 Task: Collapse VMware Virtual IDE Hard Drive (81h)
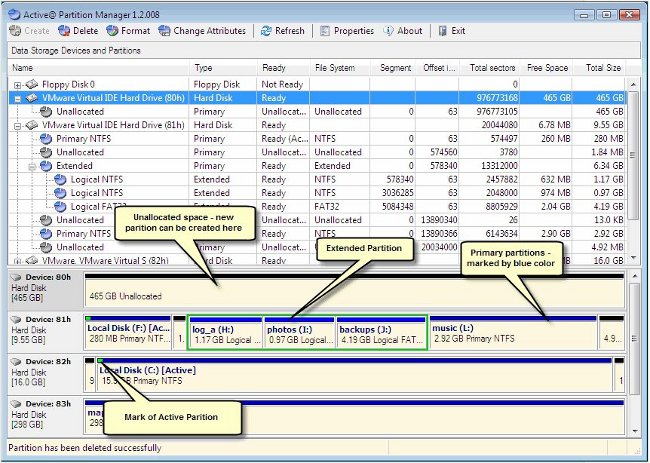tap(17, 125)
